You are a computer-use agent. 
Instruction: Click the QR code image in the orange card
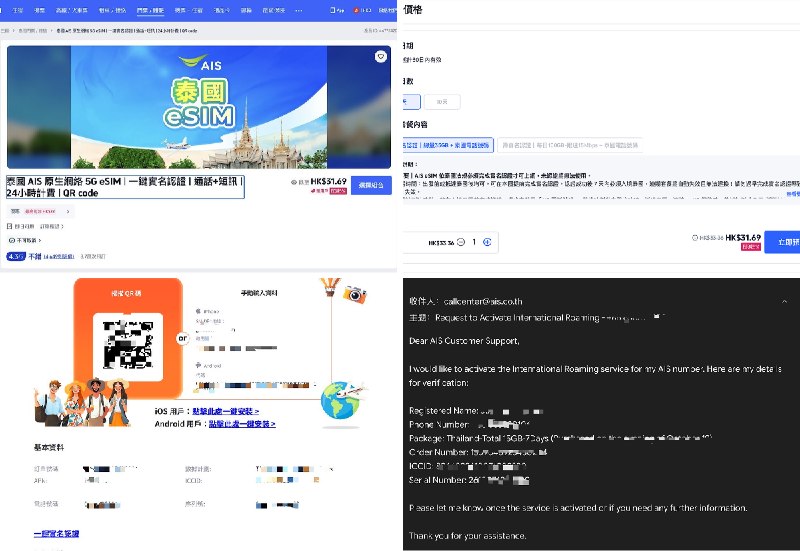pos(128,344)
